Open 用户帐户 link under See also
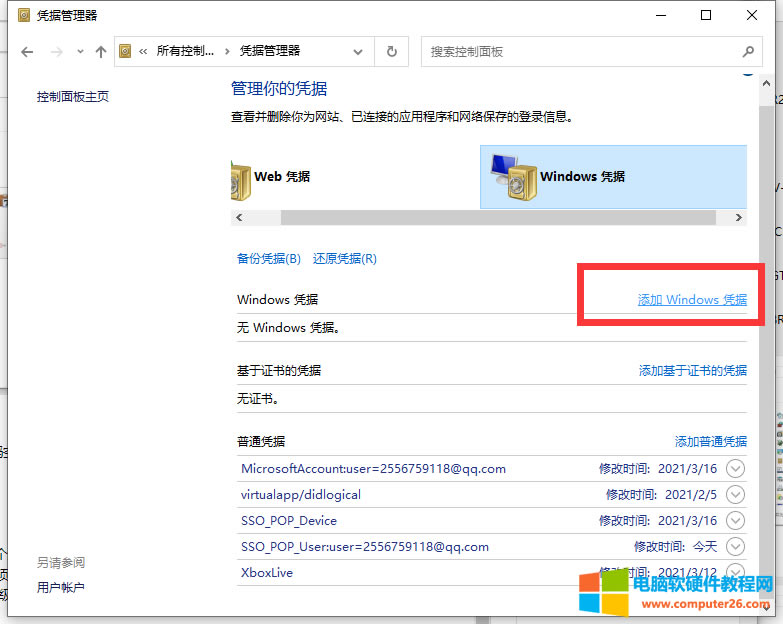The image size is (783, 624). (x=60, y=588)
